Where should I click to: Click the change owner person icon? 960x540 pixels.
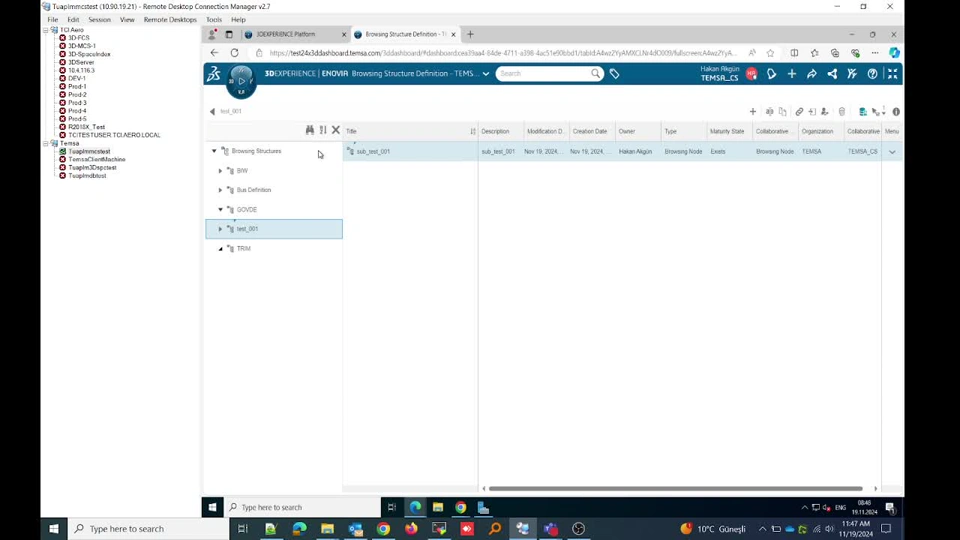coord(825,111)
